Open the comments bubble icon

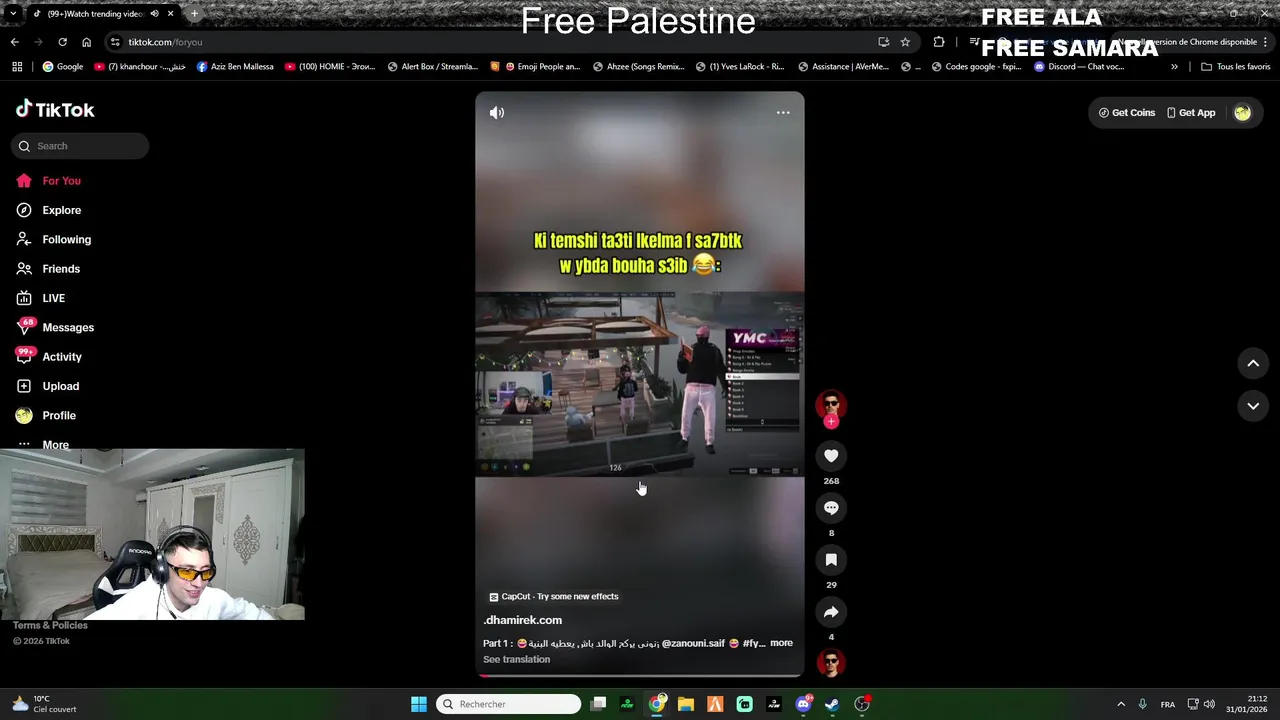pyautogui.click(x=831, y=508)
